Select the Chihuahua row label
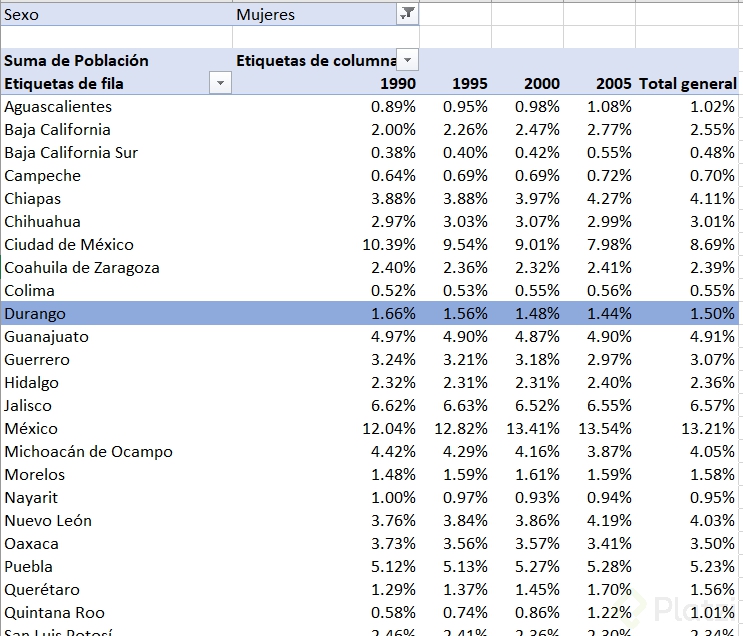743x636 pixels. point(43,221)
